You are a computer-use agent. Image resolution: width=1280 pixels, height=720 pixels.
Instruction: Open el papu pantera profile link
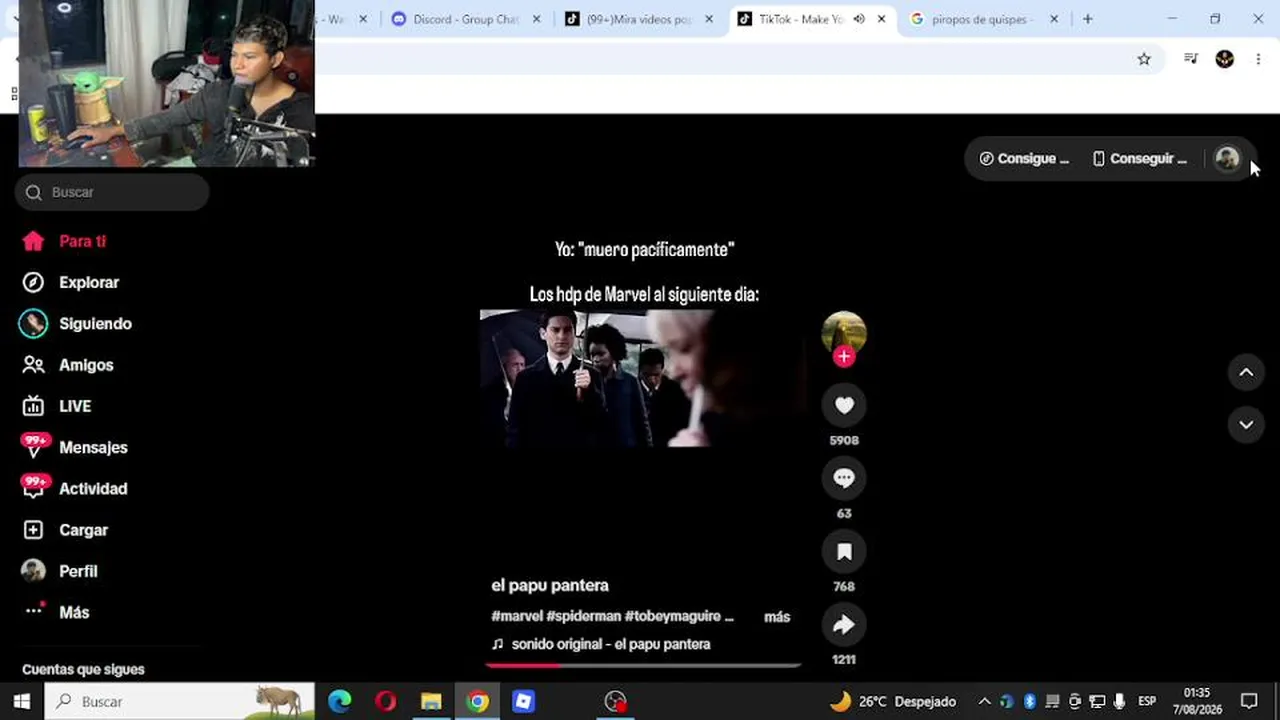tap(550, 585)
